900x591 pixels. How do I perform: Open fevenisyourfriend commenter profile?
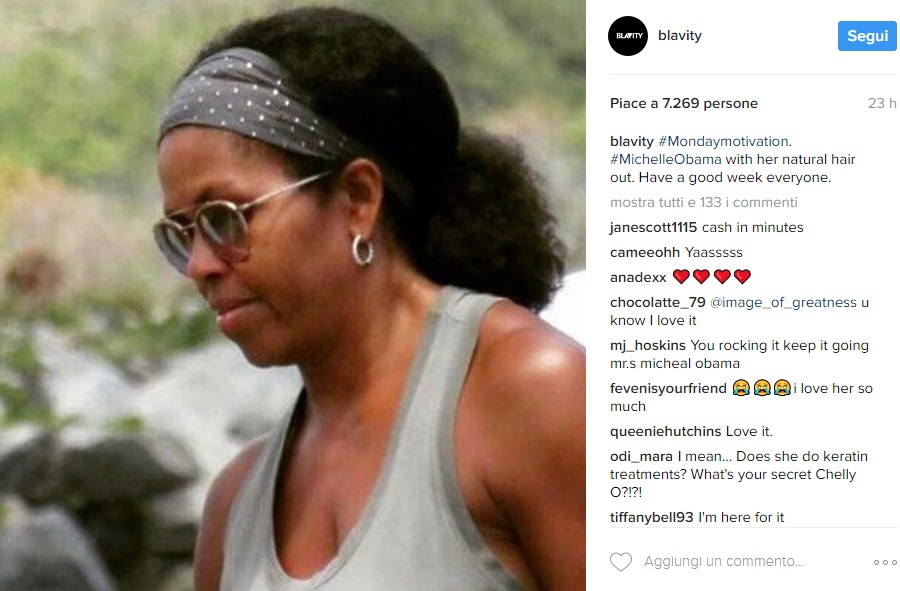pos(668,388)
